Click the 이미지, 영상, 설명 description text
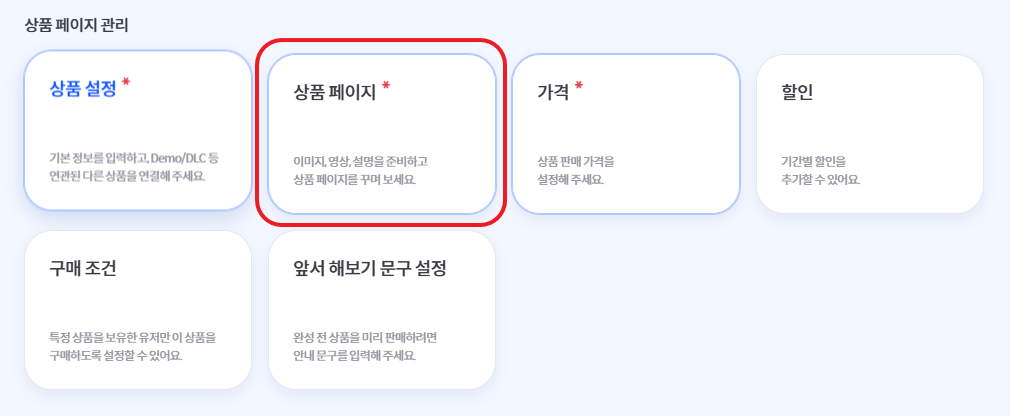 [x=360, y=170]
